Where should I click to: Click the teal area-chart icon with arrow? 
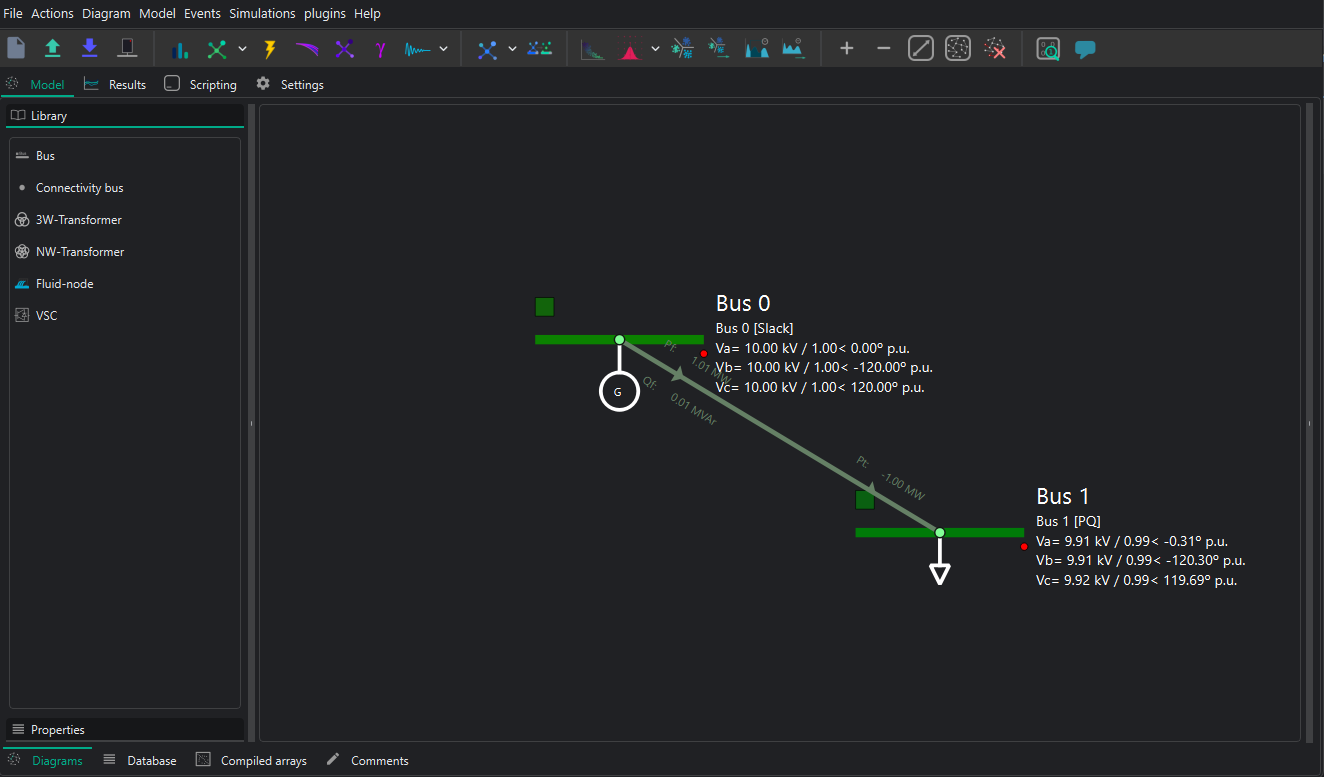point(793,48)
